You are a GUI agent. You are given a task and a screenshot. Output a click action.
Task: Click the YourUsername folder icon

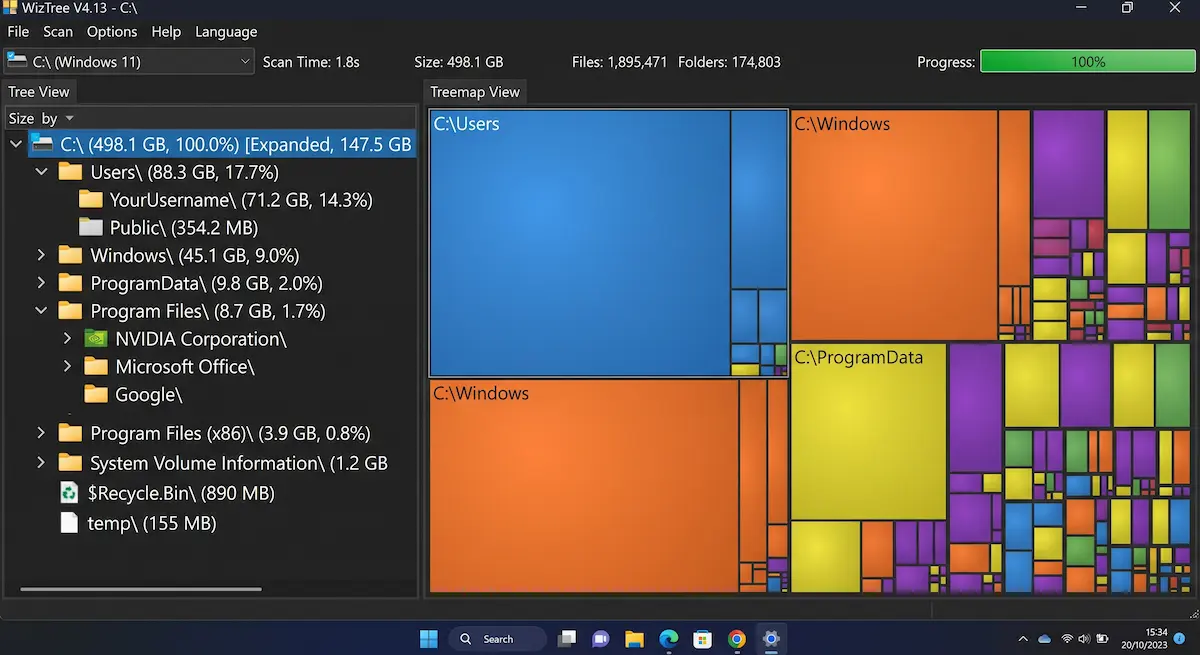click(x=91, y=200)
